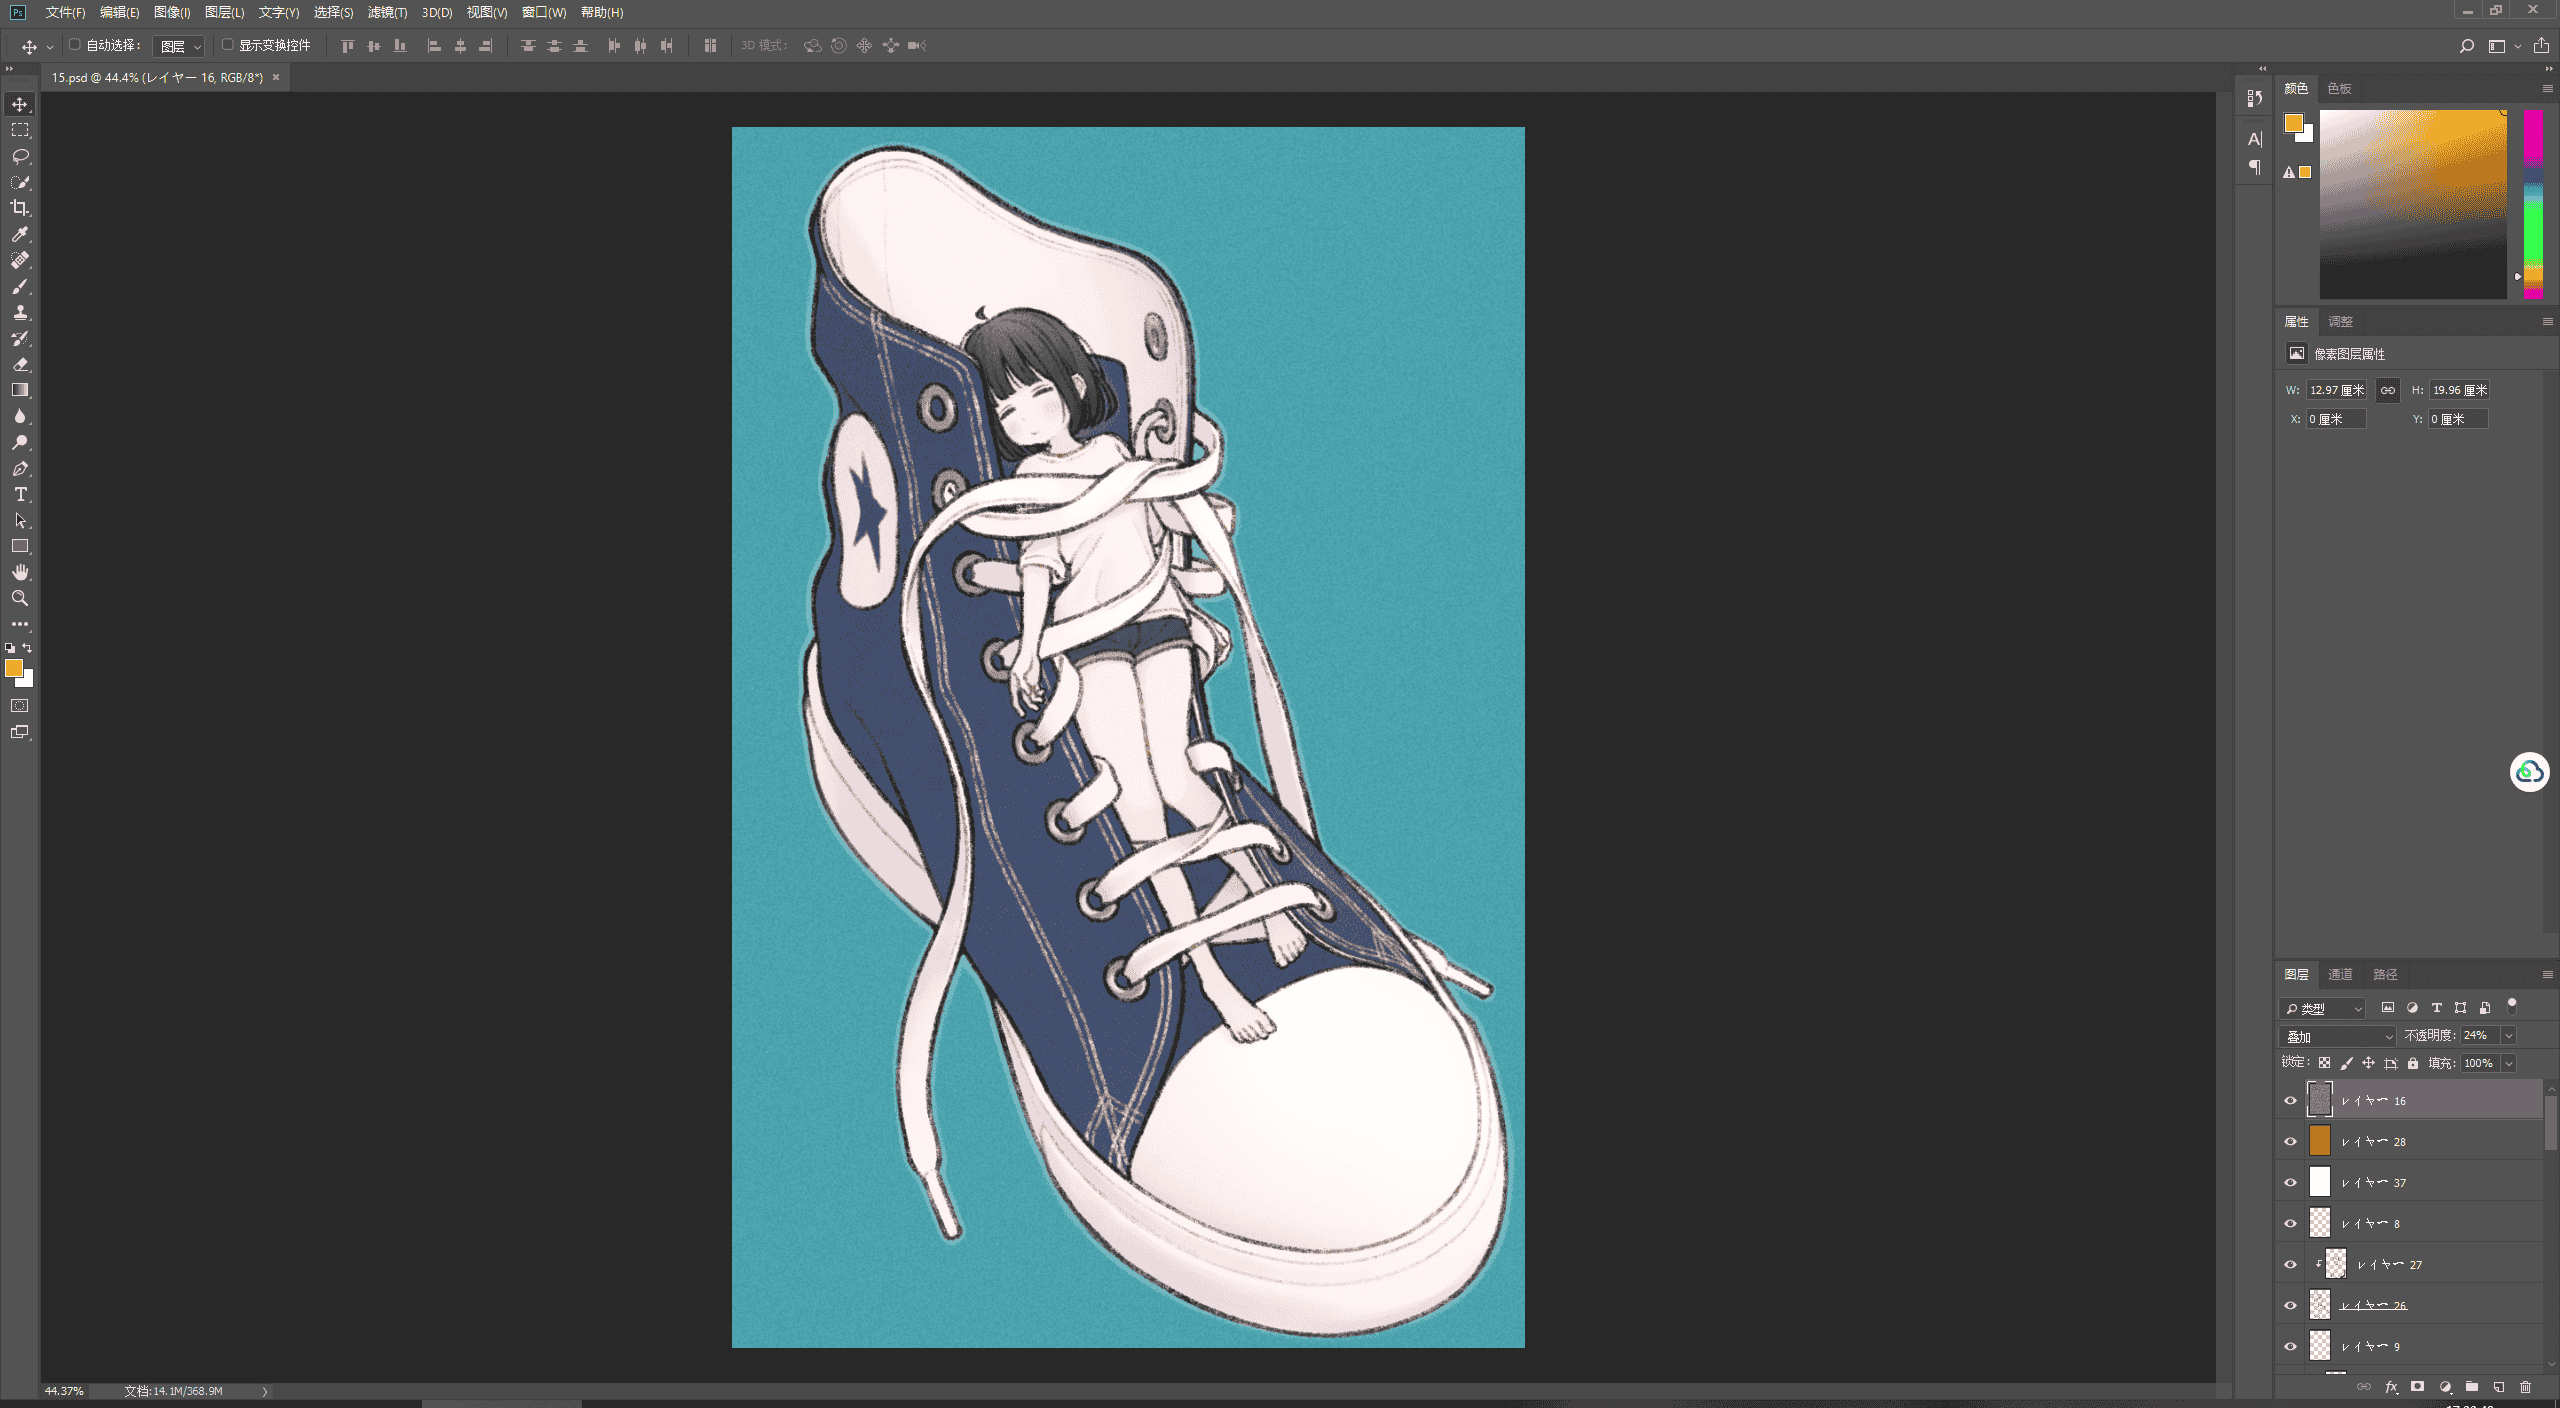Create a new group folder in Layers panel
The width and height of the screenshot is (2560, 1408).
[x=2472, y=1387]
